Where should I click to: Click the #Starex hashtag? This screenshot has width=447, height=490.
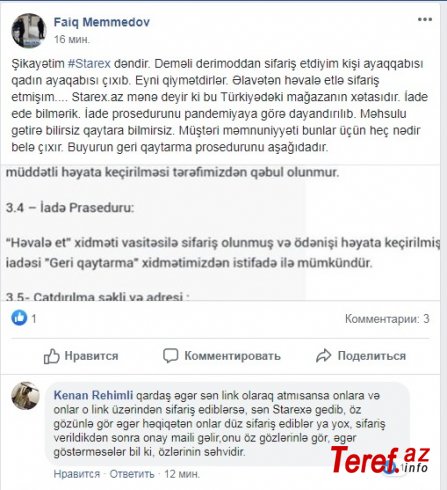pos(89,63)
